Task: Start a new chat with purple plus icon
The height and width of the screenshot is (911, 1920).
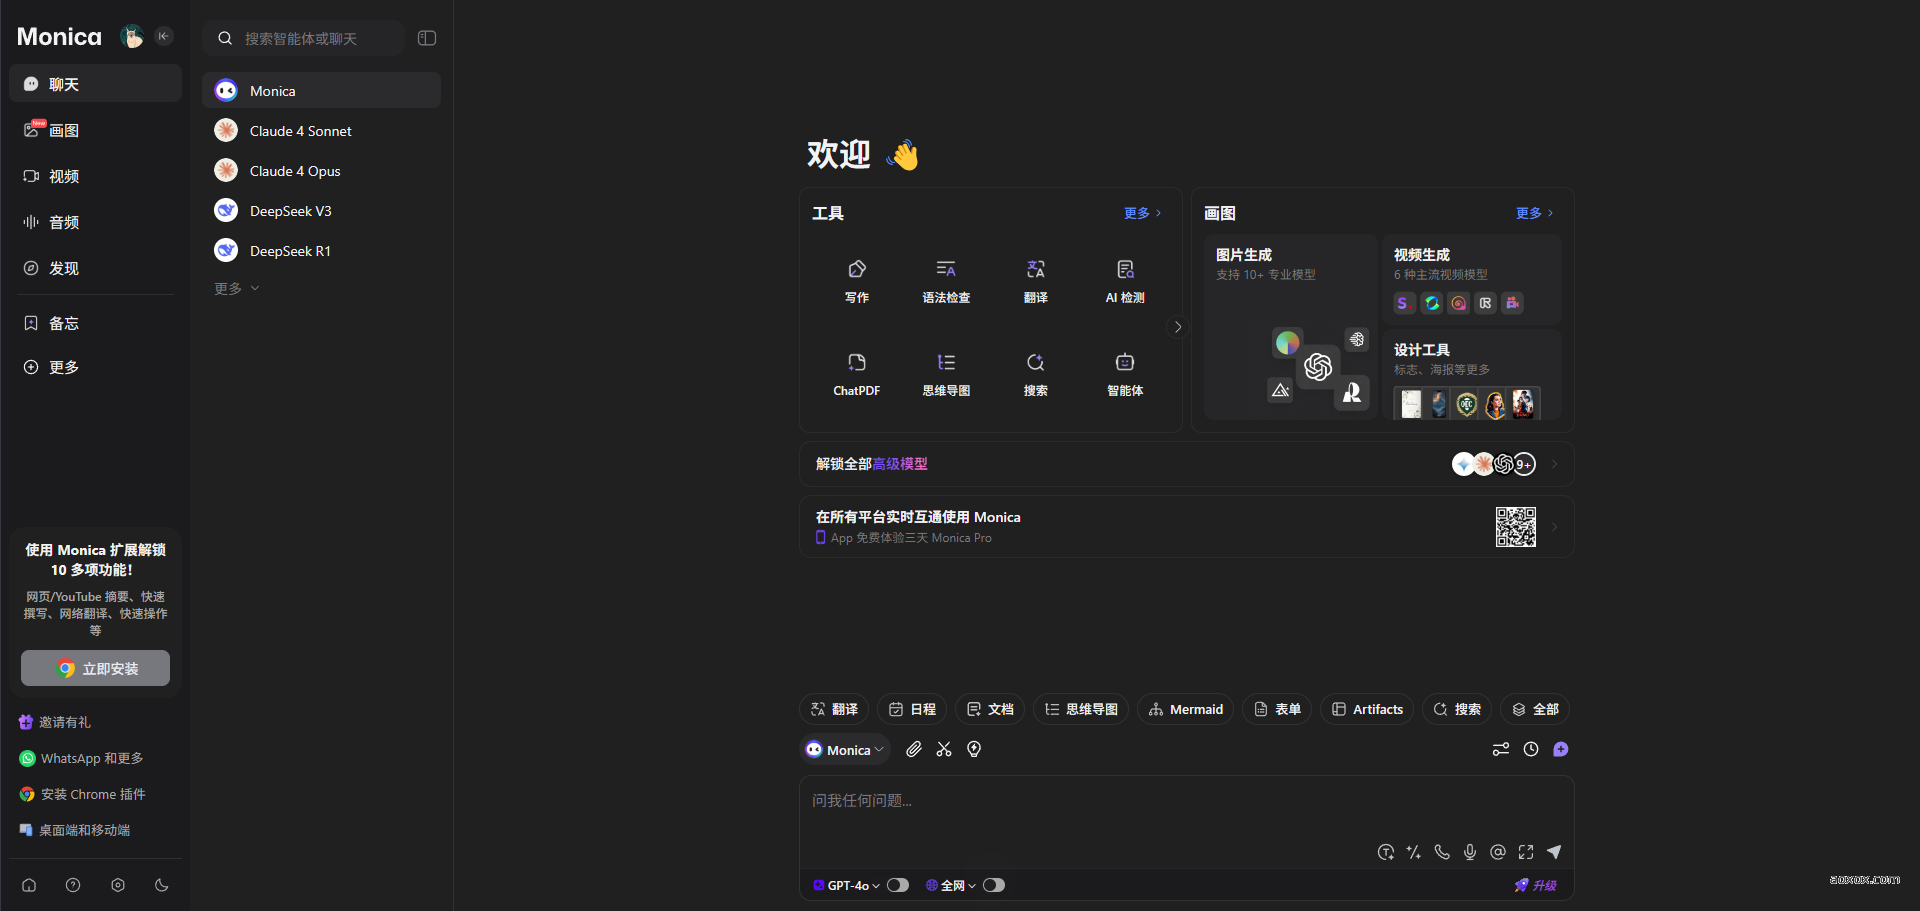Action: pos(1561,749)
